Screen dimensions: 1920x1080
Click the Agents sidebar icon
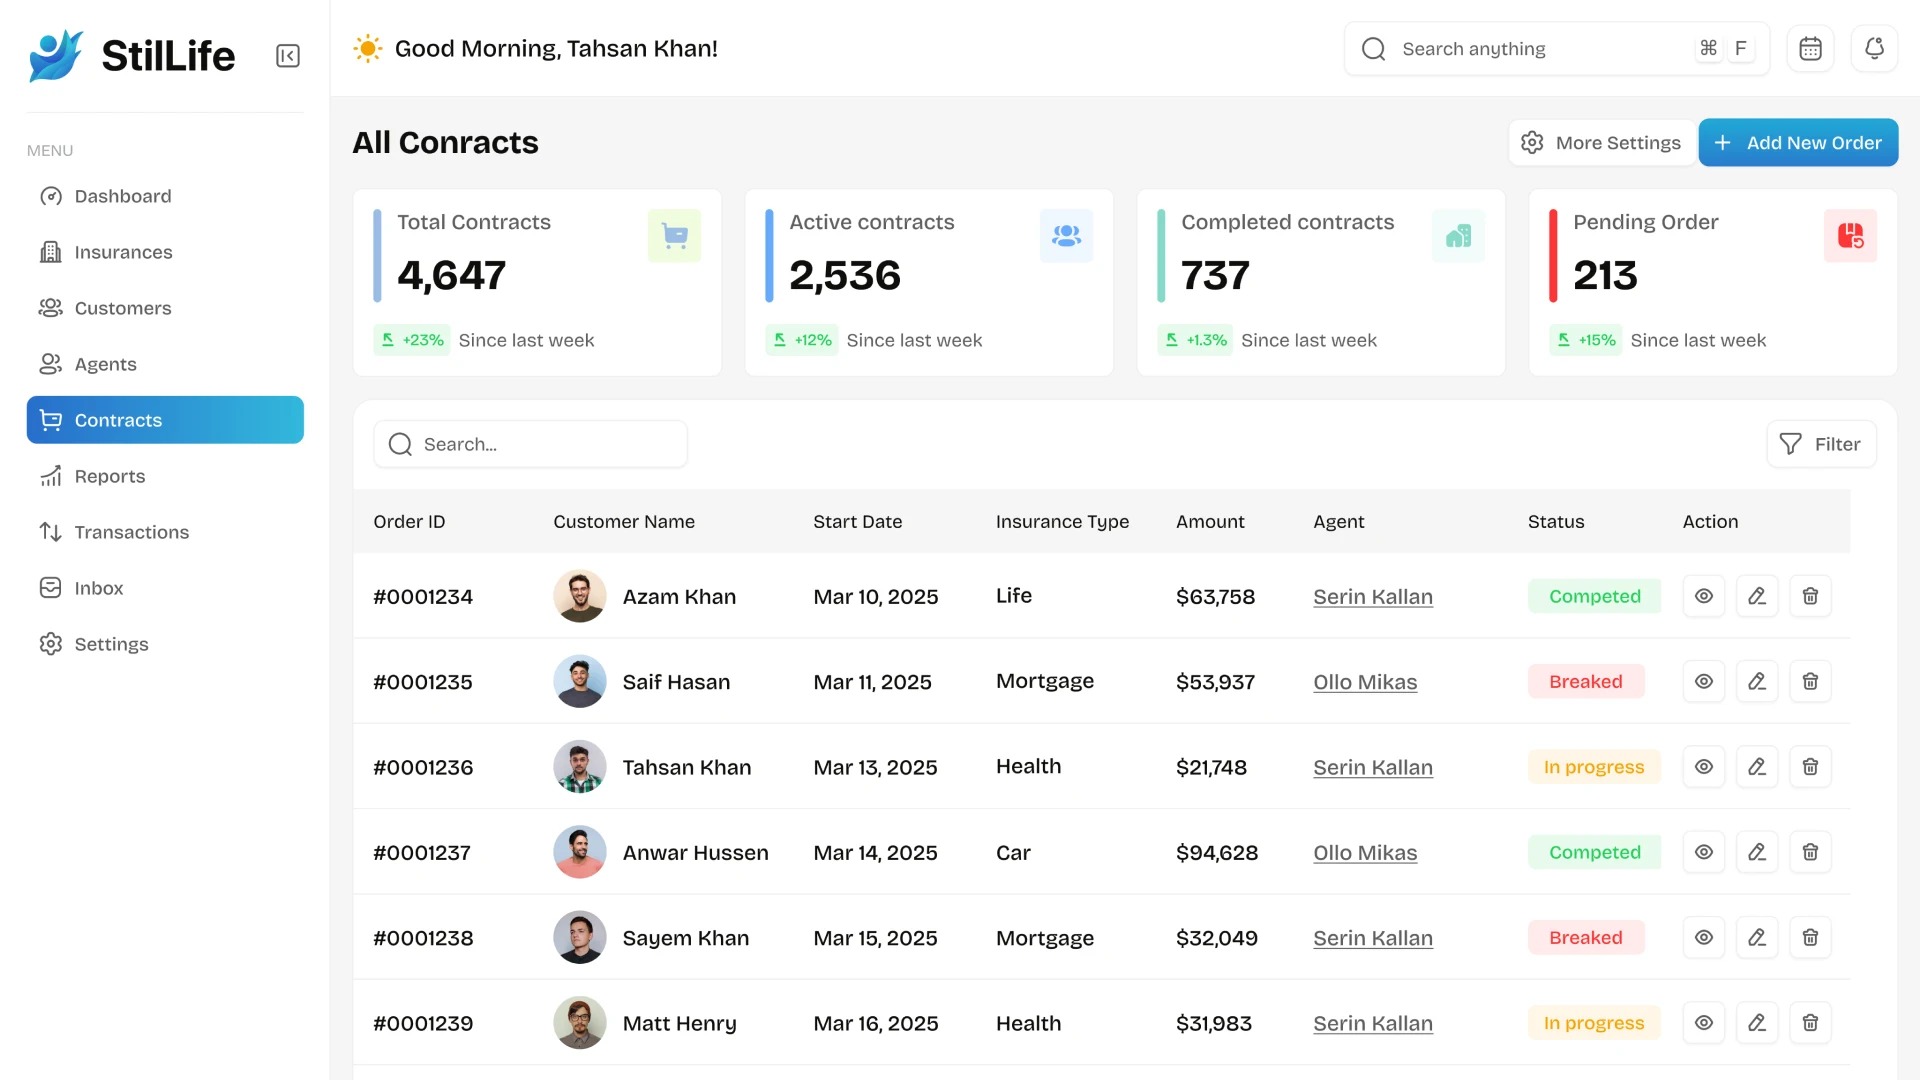pos(51,364)
